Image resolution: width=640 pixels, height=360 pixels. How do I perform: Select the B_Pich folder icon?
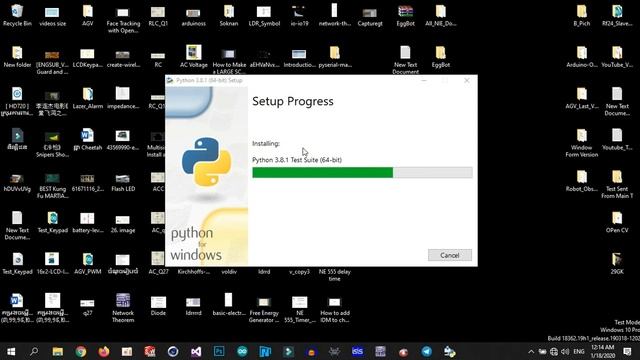pos(582,16)
